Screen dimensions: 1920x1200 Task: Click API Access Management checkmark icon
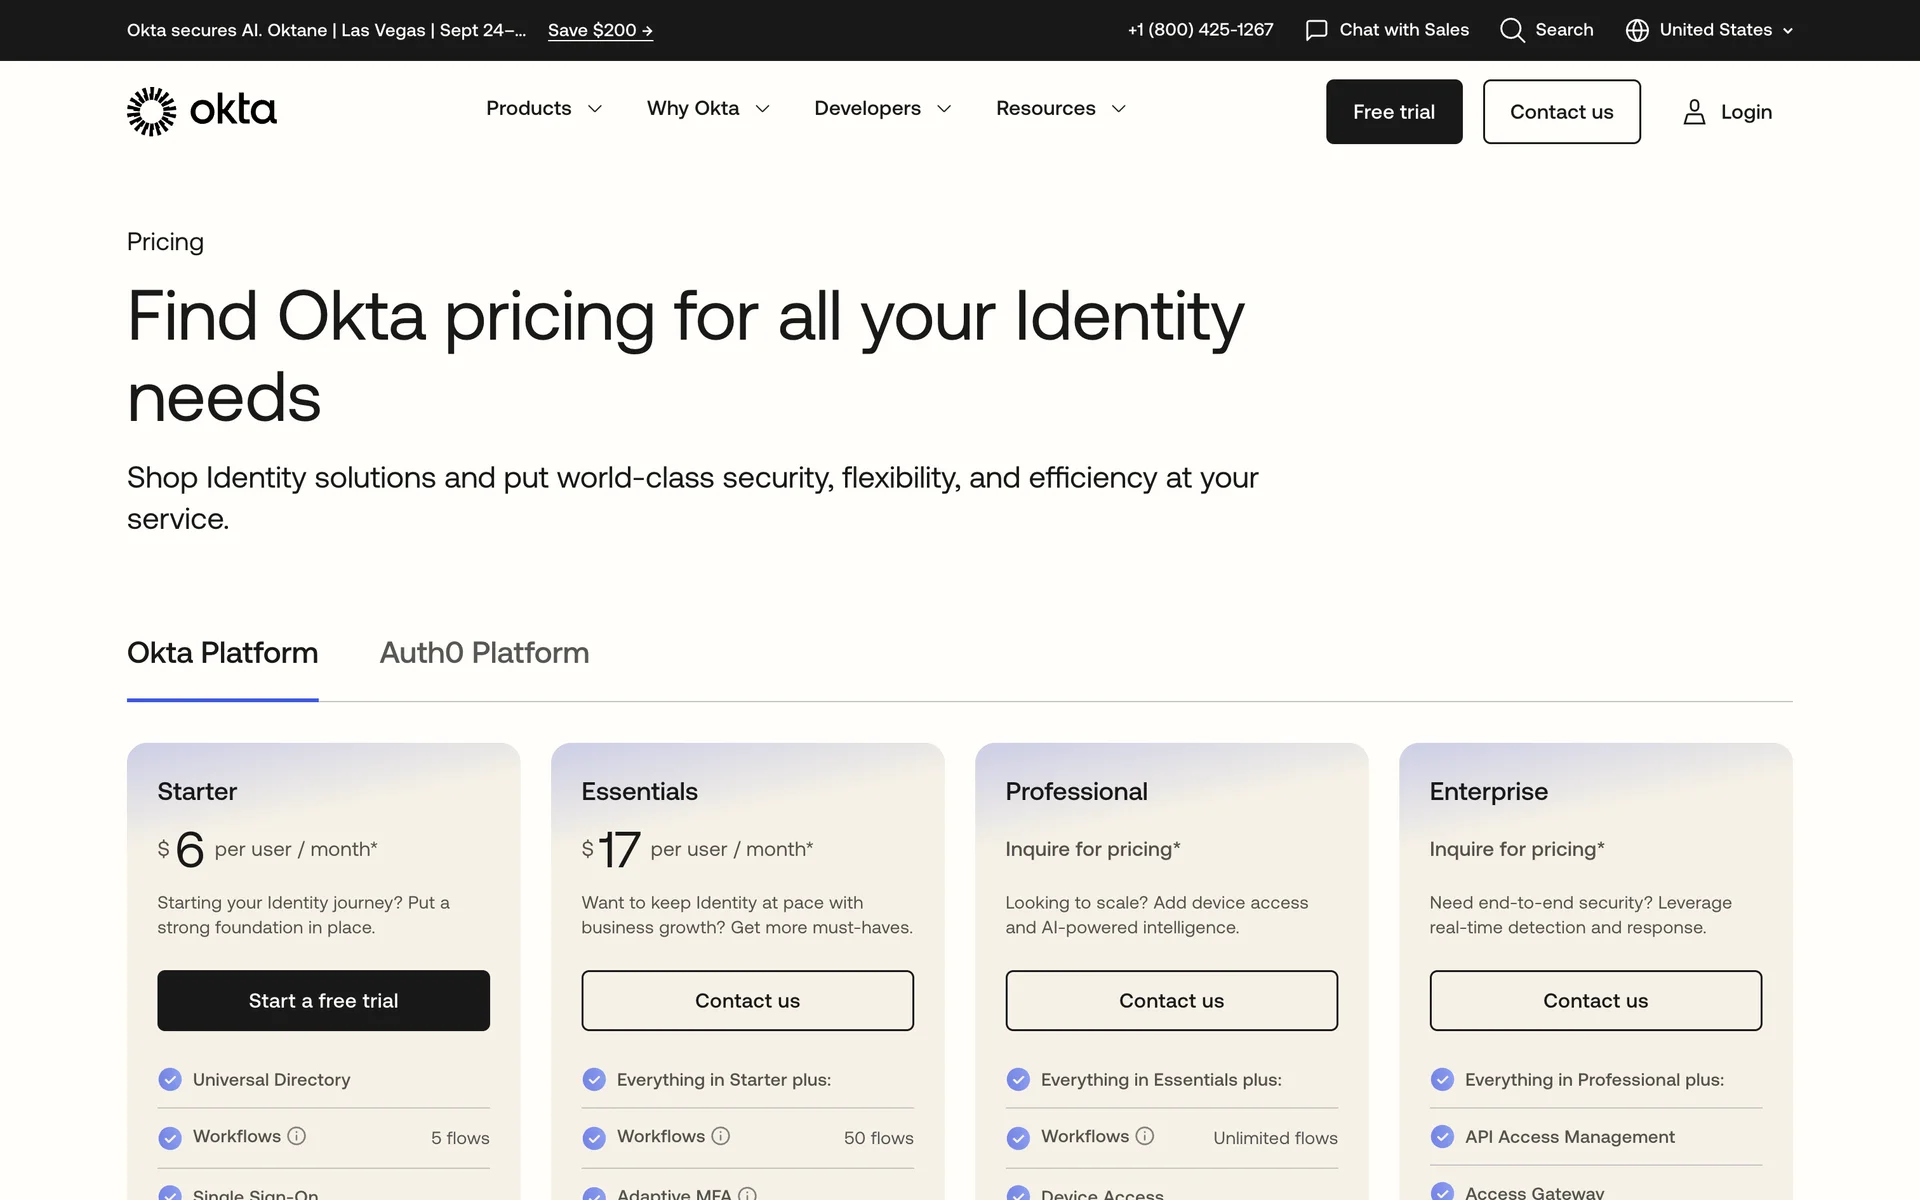click(x=1442, y=1137)
